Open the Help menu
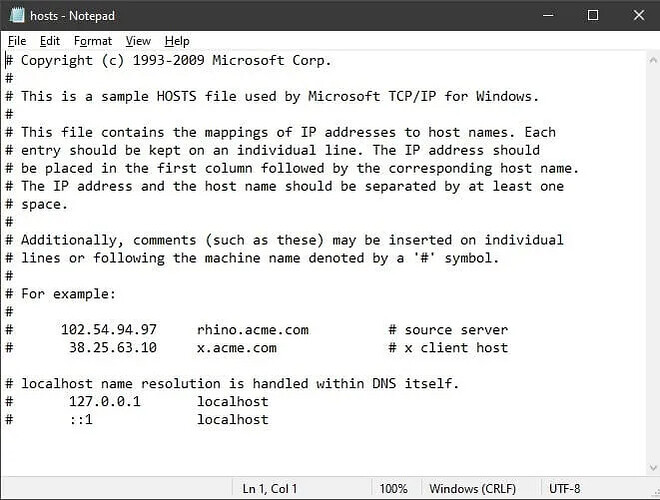 click(177, 41)
